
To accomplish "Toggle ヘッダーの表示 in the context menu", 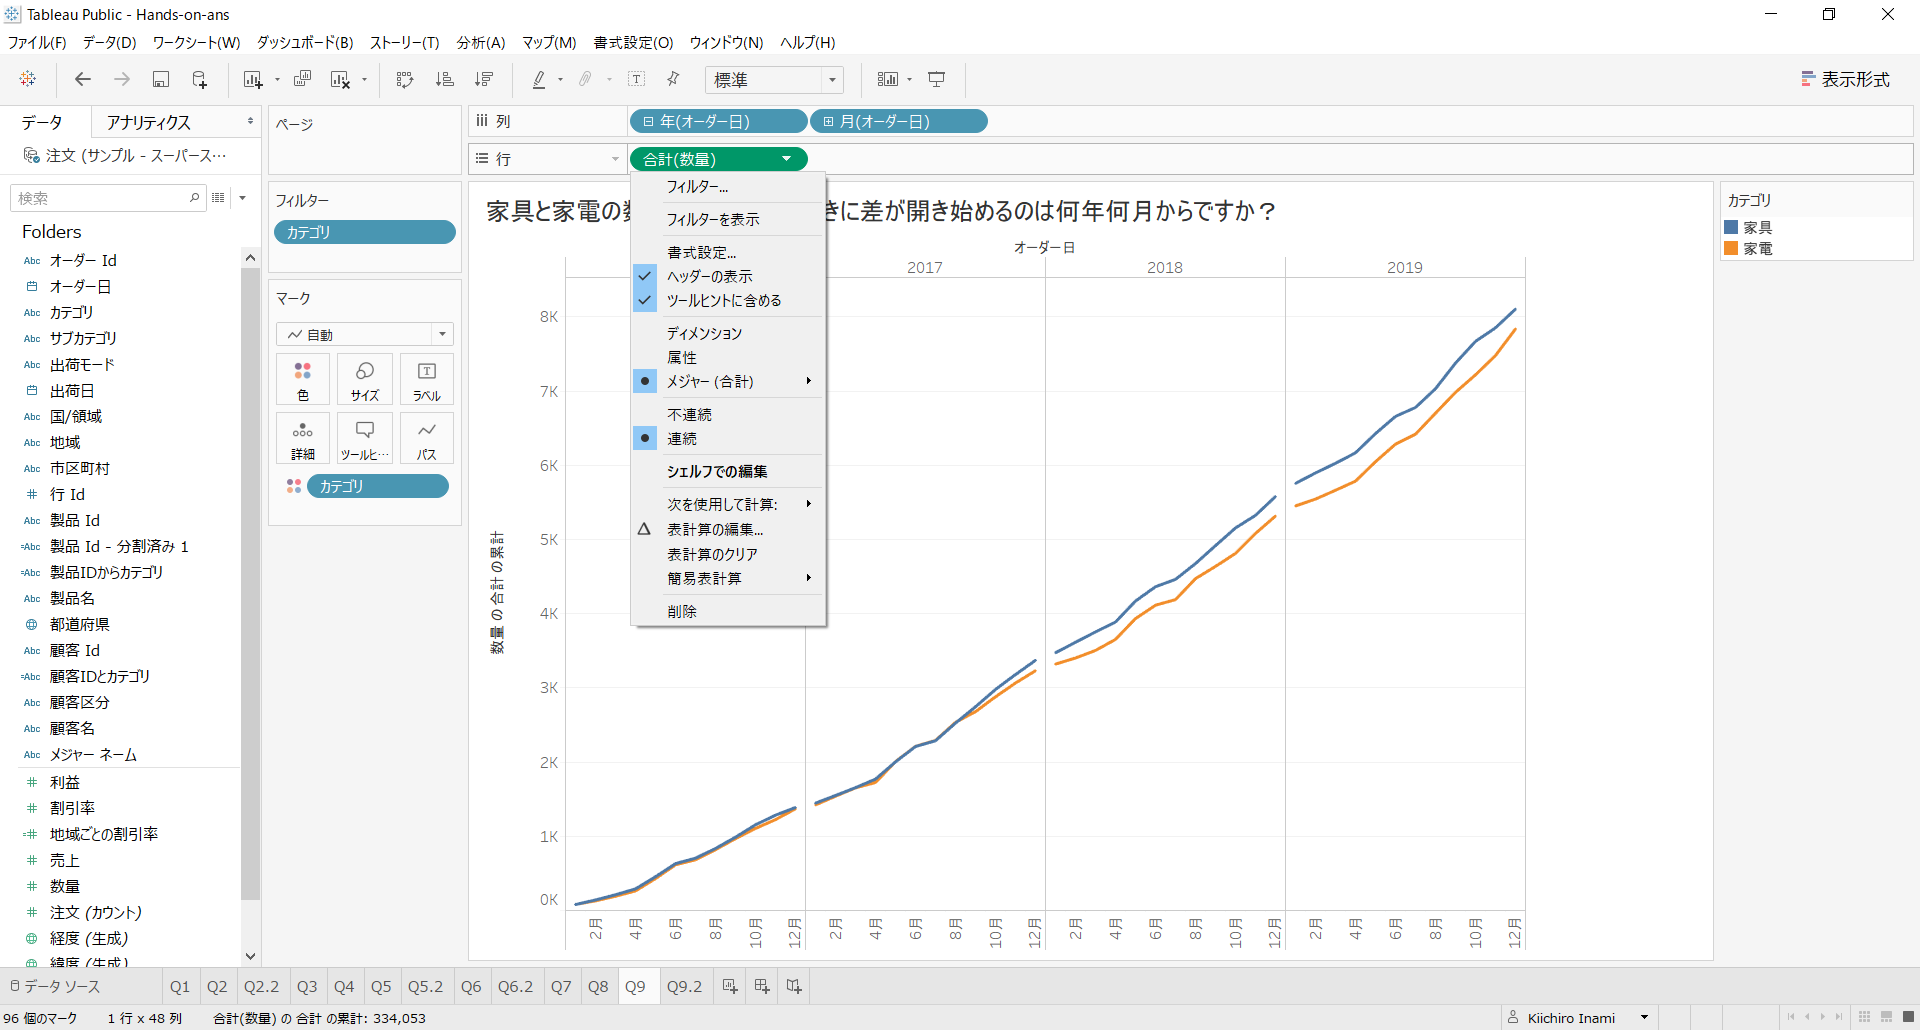I will (x=728, y=276).
